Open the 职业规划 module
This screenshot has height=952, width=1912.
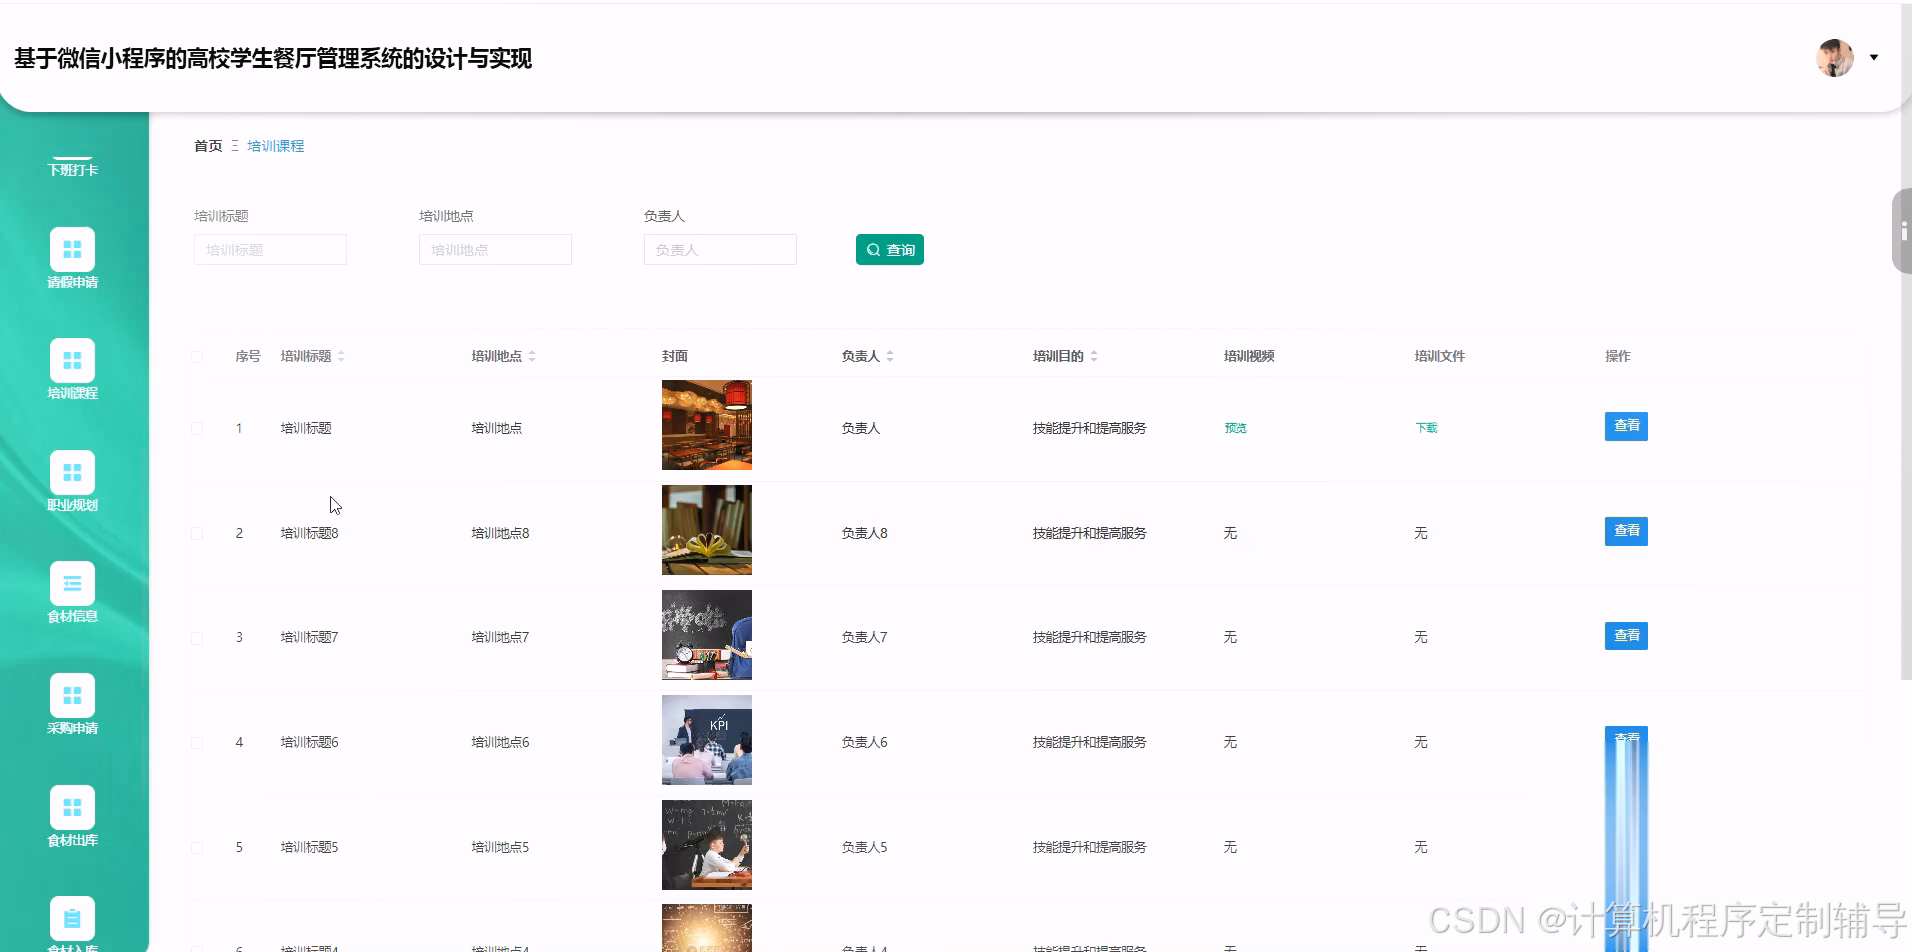pyautogui.click(x=72, y=471)
